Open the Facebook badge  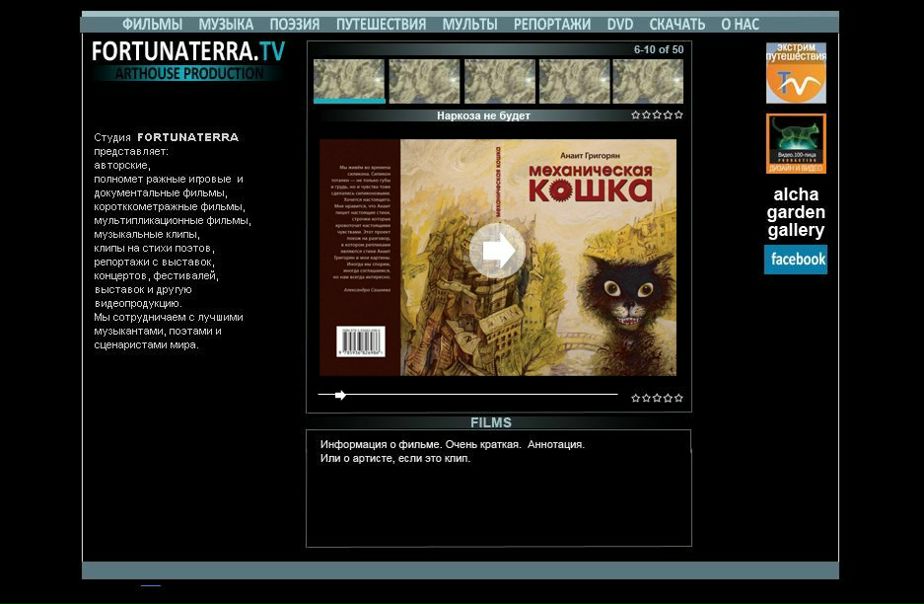point(795,259)
